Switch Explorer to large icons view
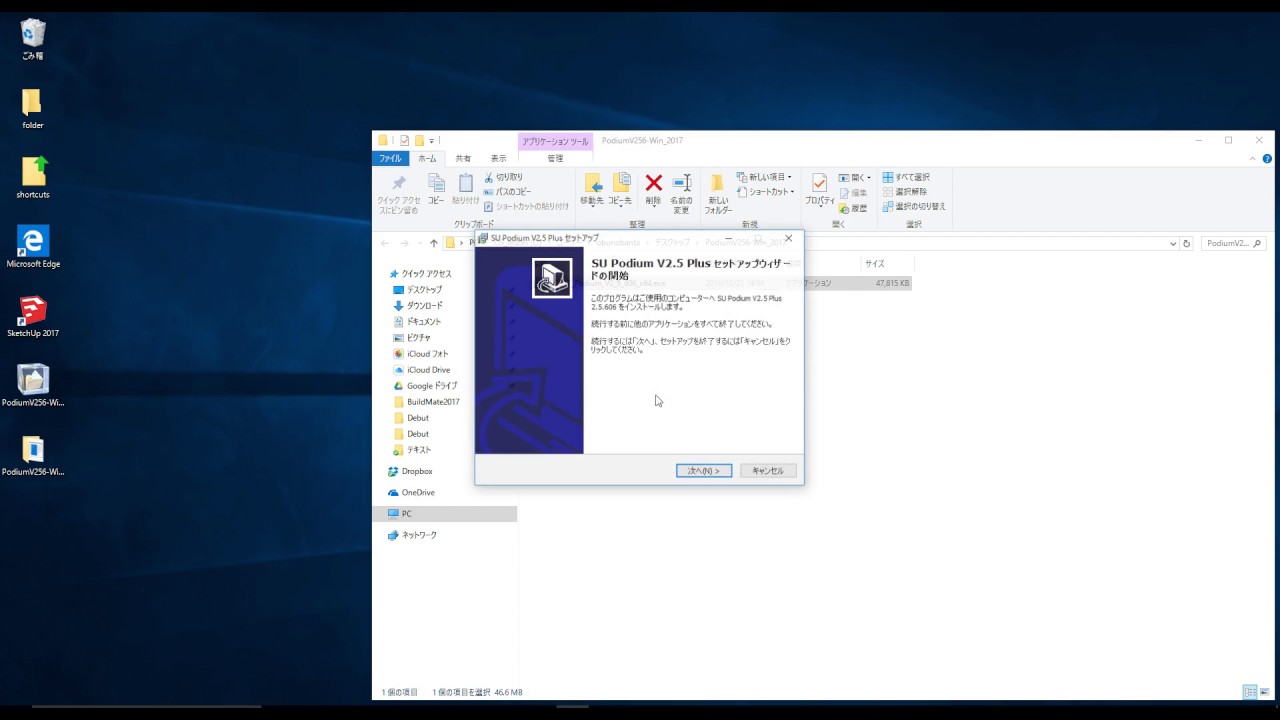The height and width of the screenshot is (720, 1280). [1265, 692]
